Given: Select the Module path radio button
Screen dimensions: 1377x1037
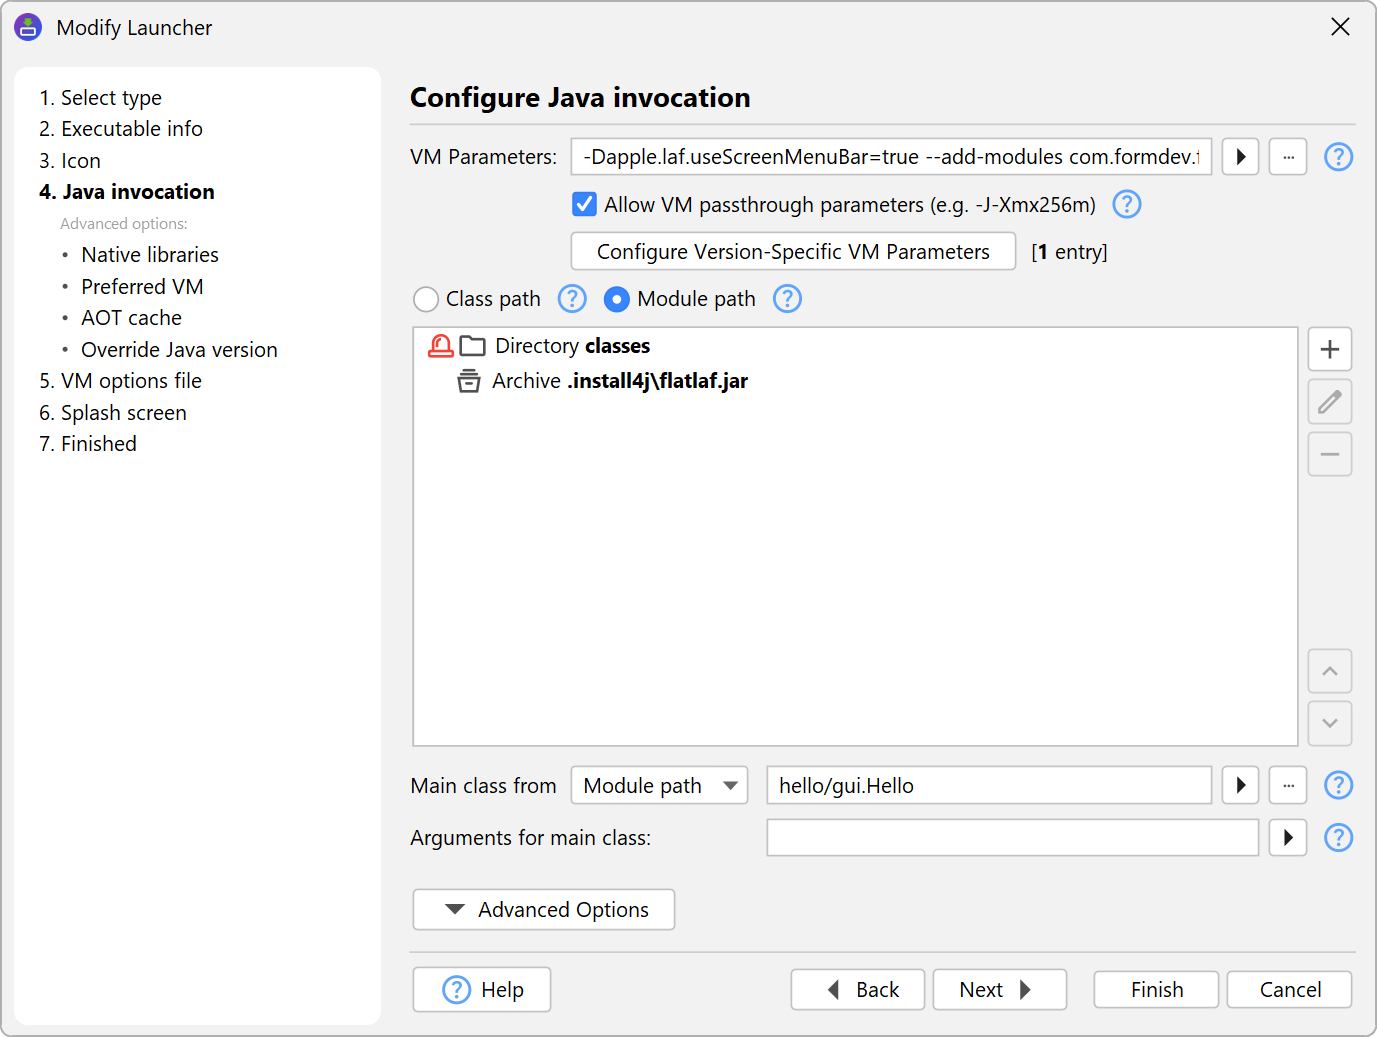Looking at the screenshot, I should coord(617,299).
